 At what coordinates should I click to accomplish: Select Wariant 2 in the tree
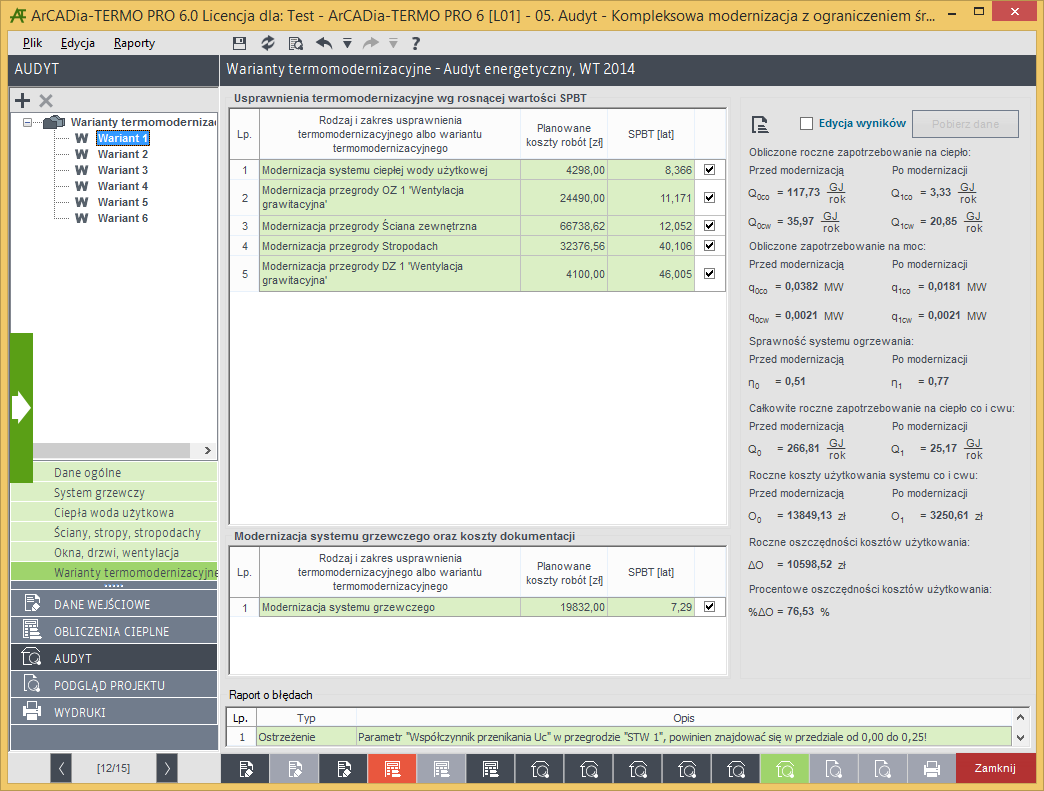click(x=123, y=154)
